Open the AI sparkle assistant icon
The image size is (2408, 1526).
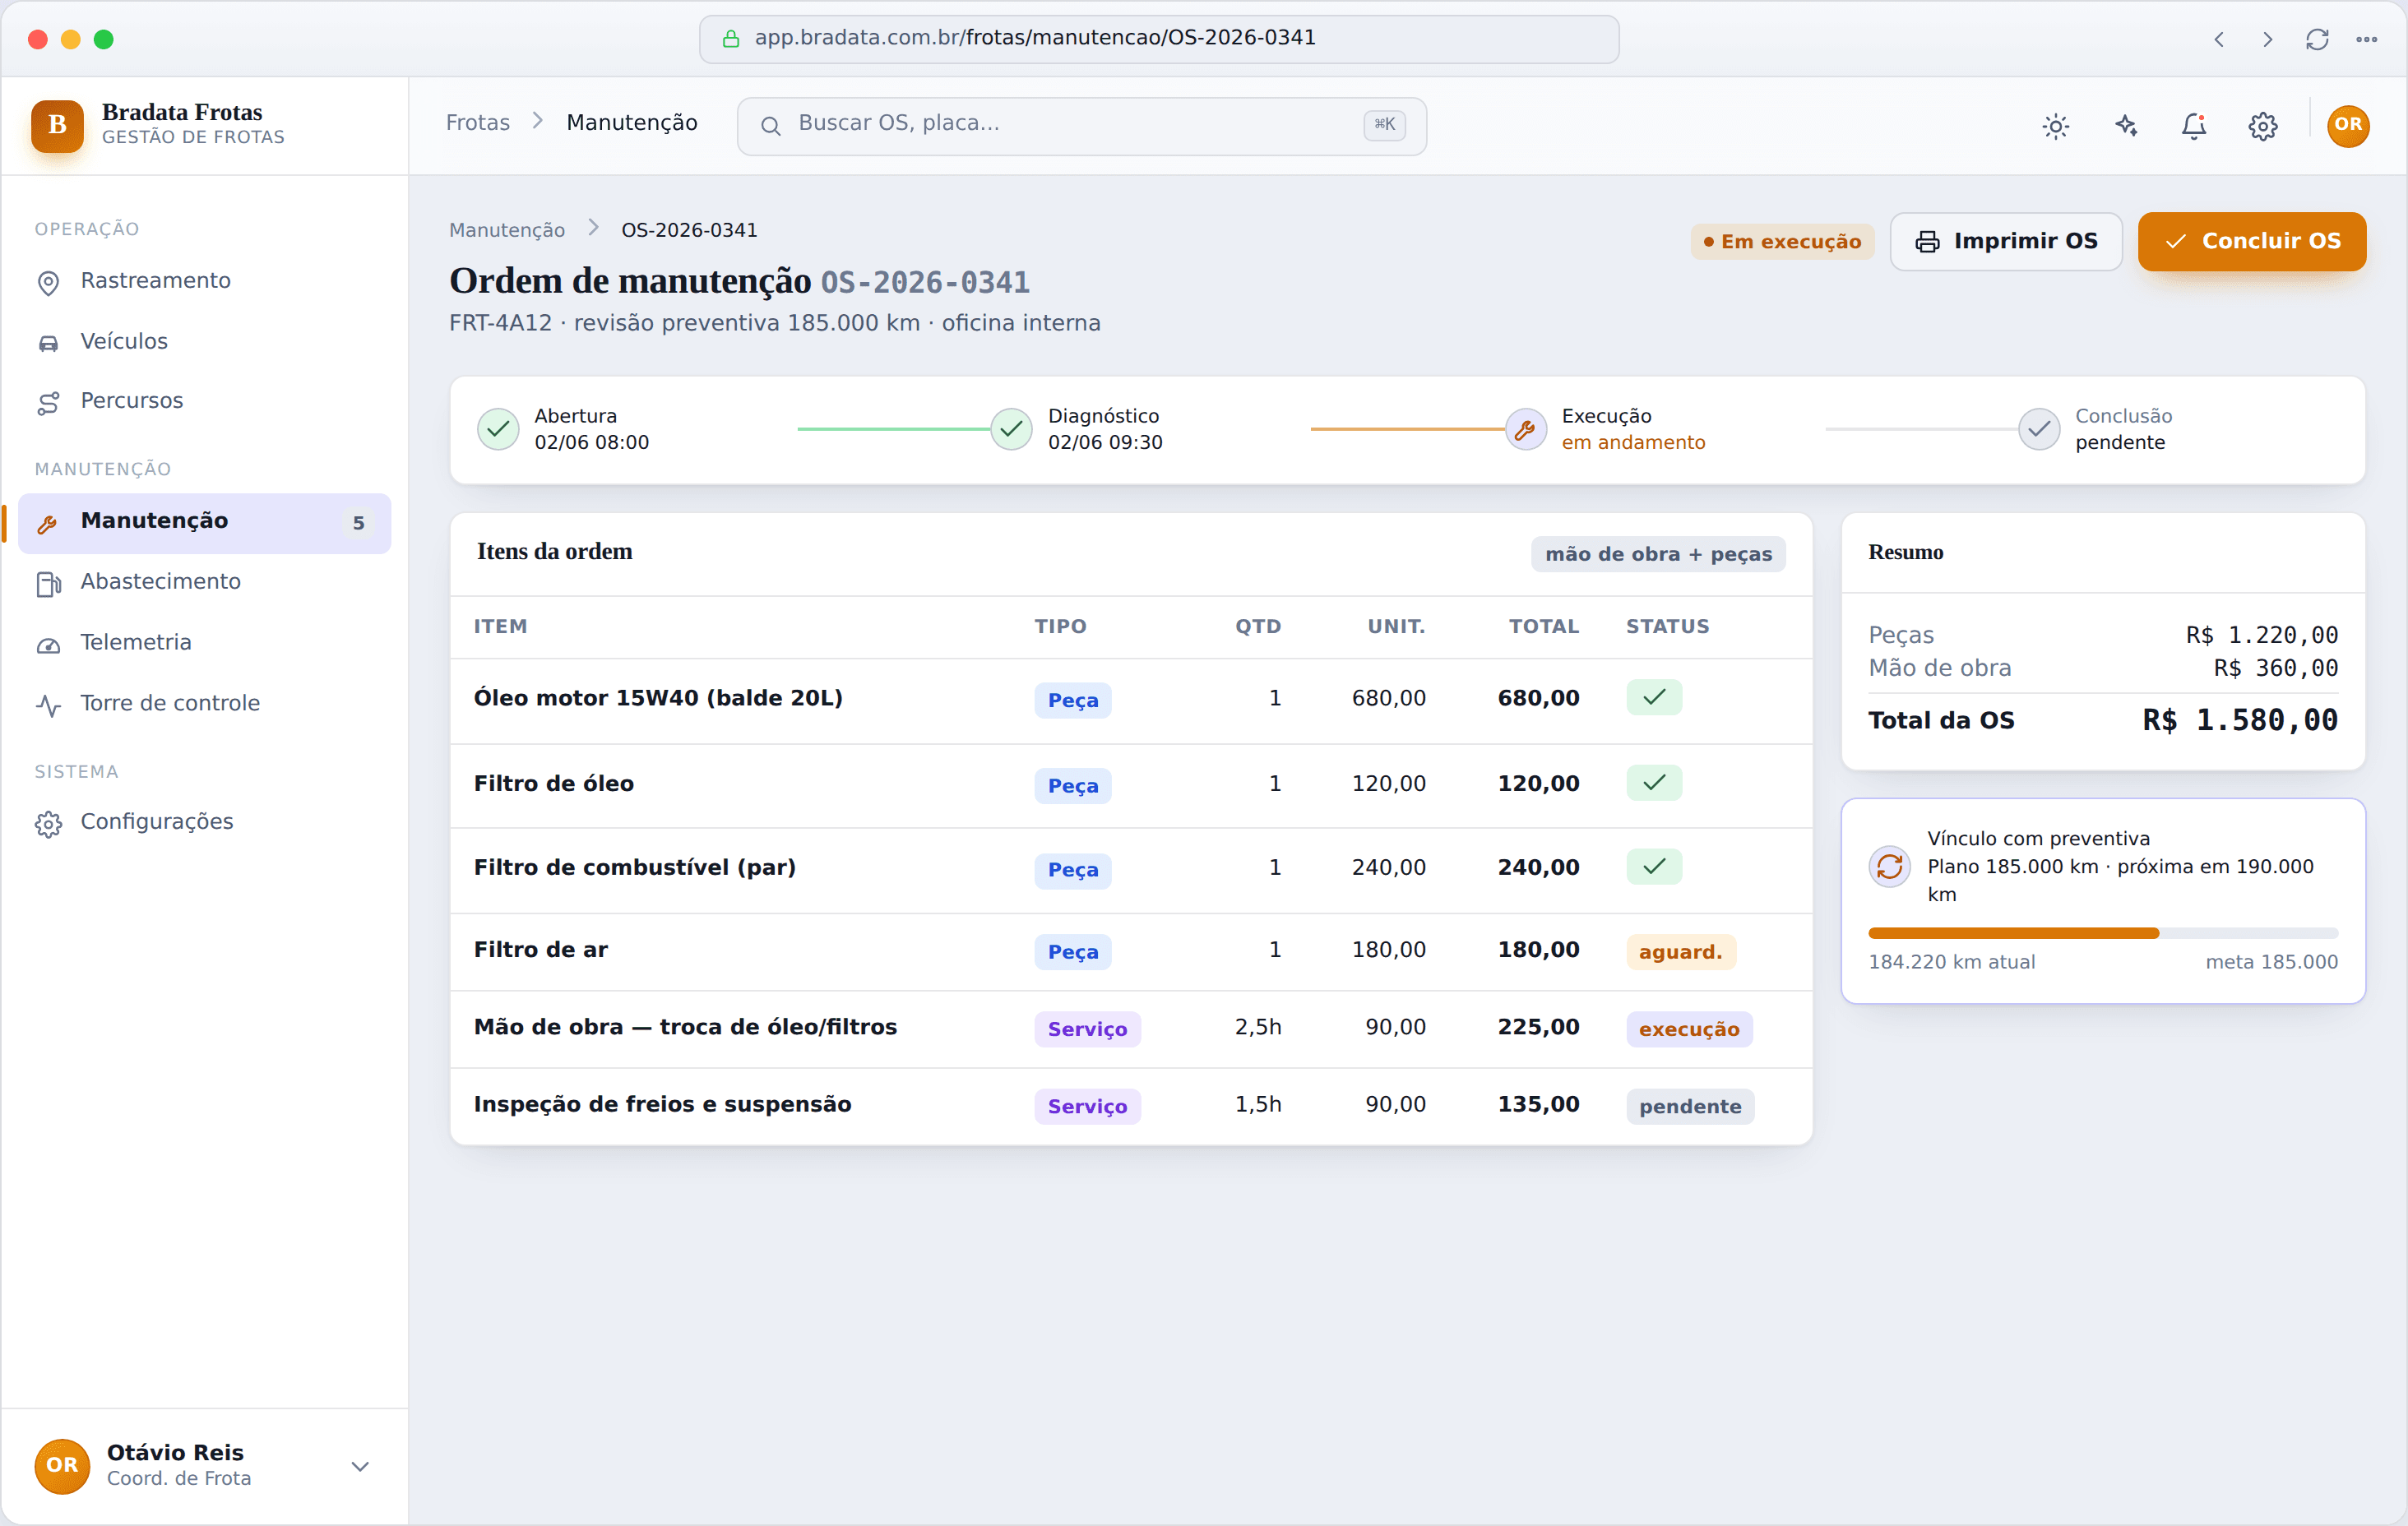point(2125,126)
